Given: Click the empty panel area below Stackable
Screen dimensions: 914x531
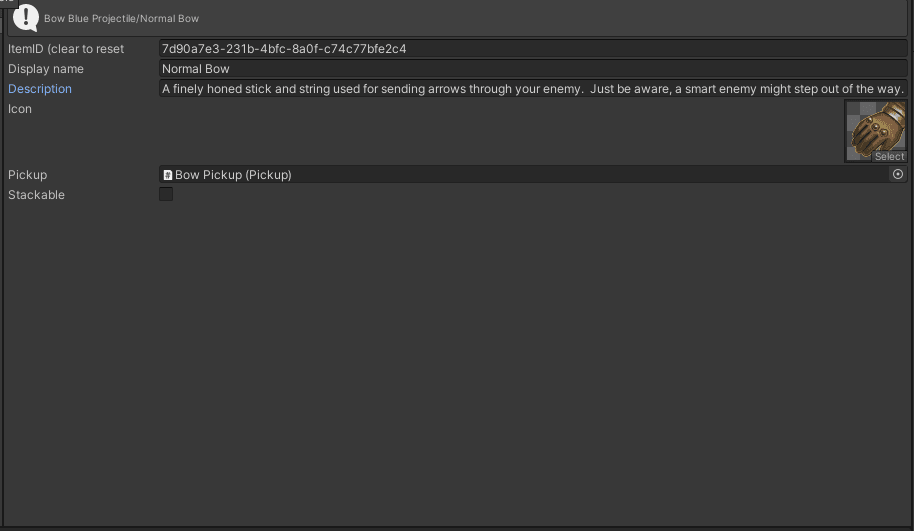Looking at the screenshot, I should pyautogui.click(x=456, y=360).
